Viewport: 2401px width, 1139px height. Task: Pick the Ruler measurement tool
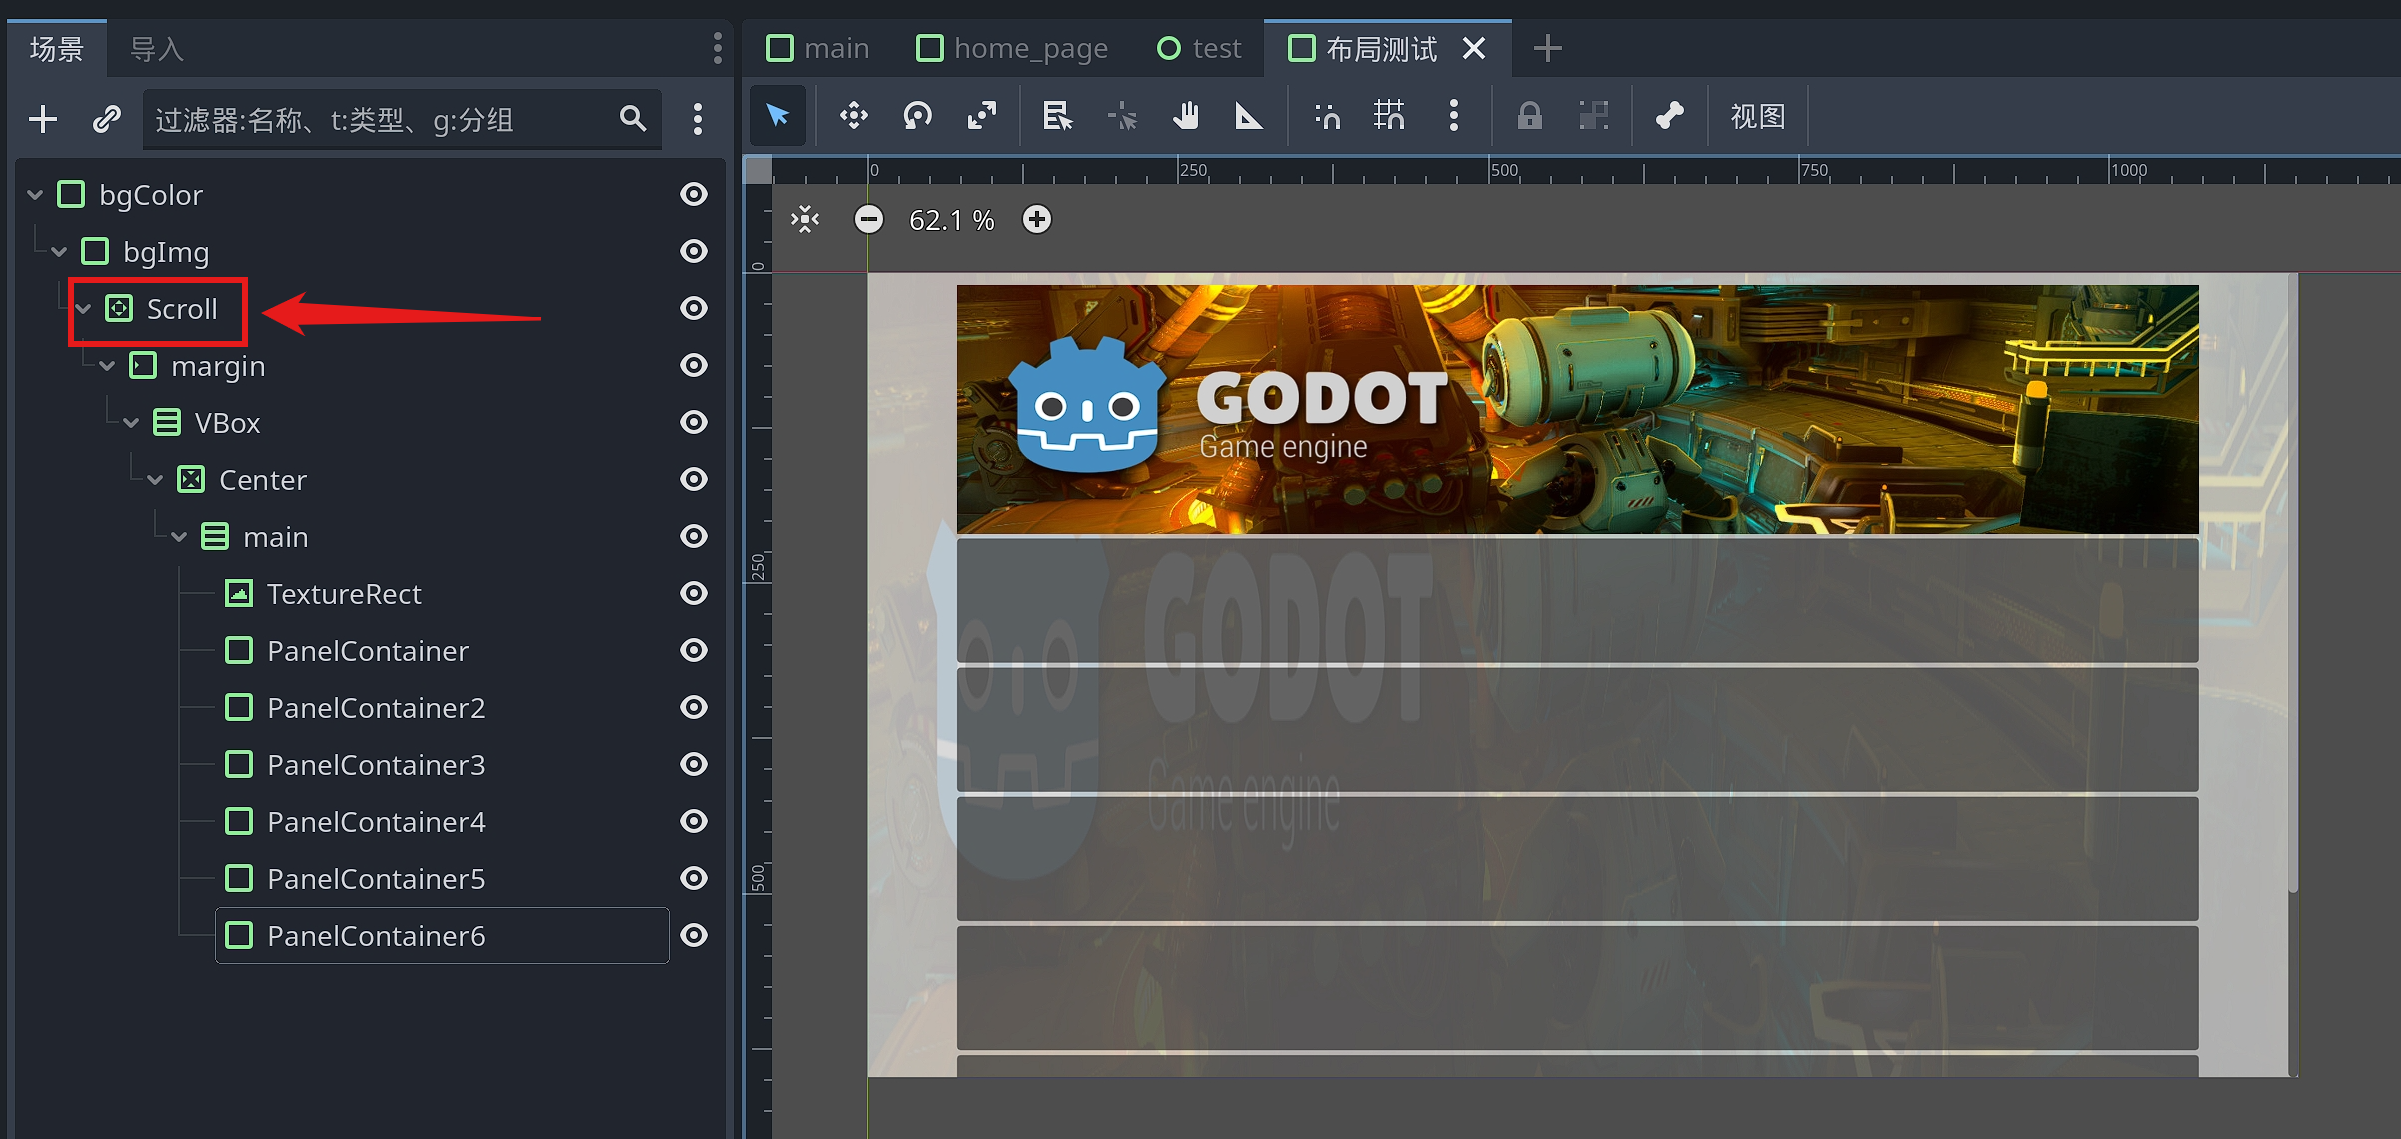pos(1249,117)
